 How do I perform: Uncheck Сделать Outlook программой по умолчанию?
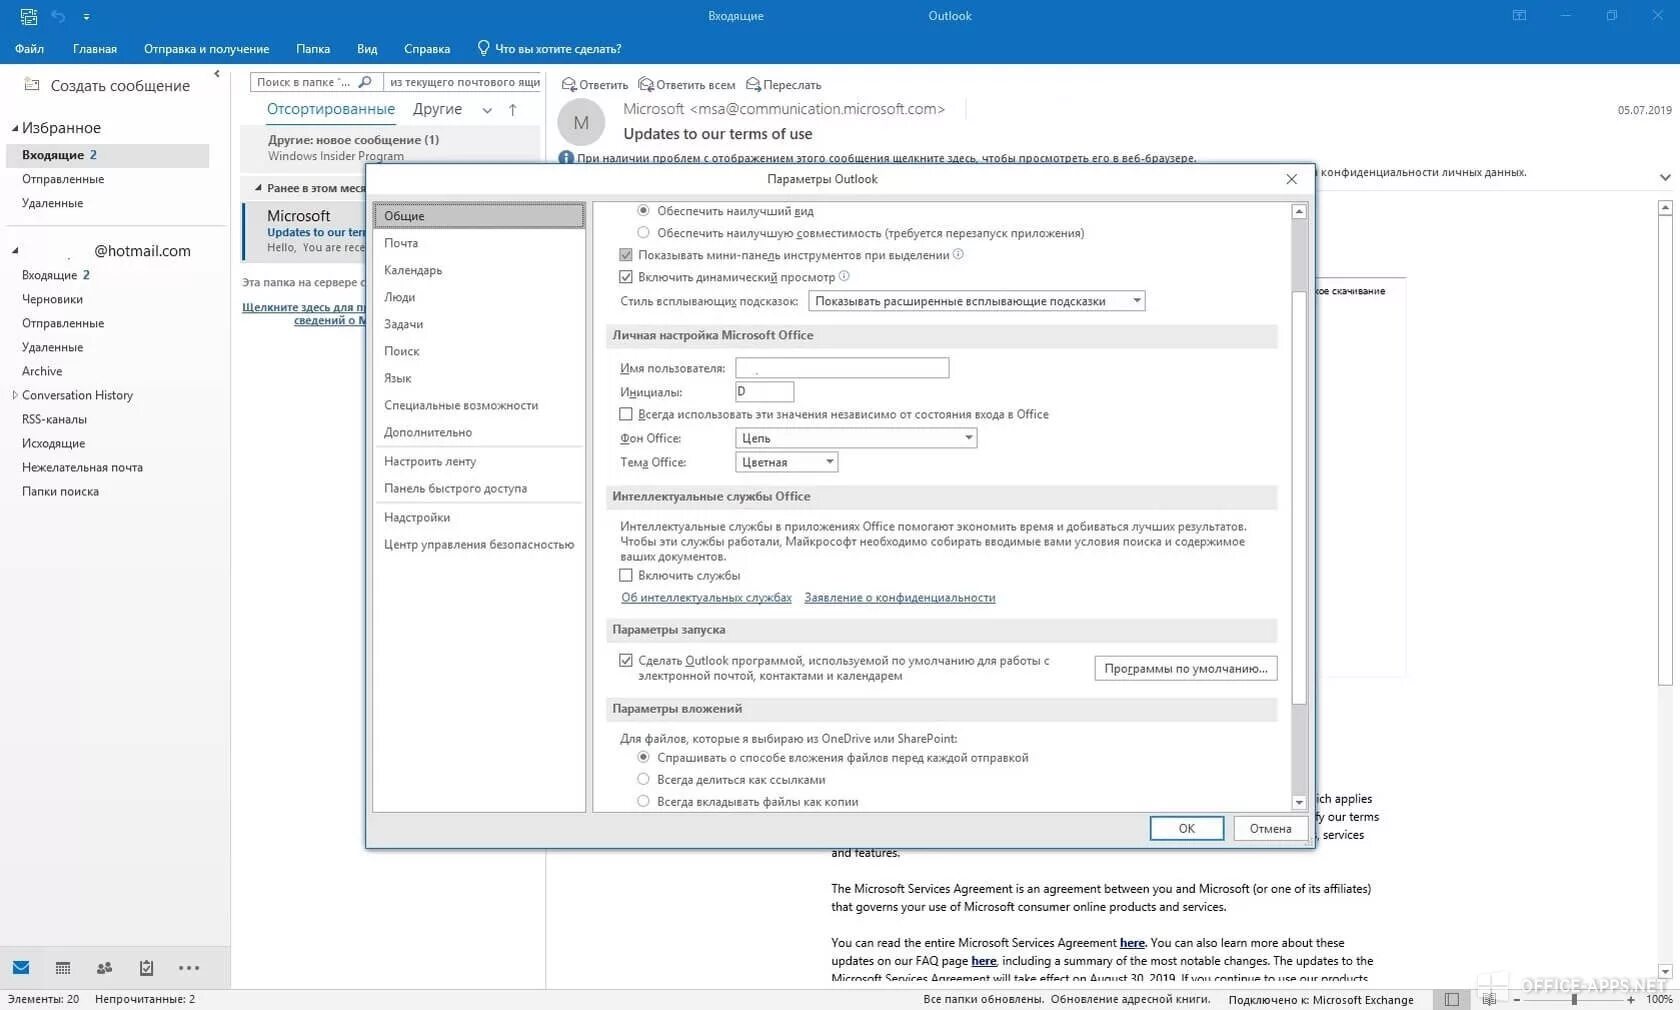pos(626,660)
